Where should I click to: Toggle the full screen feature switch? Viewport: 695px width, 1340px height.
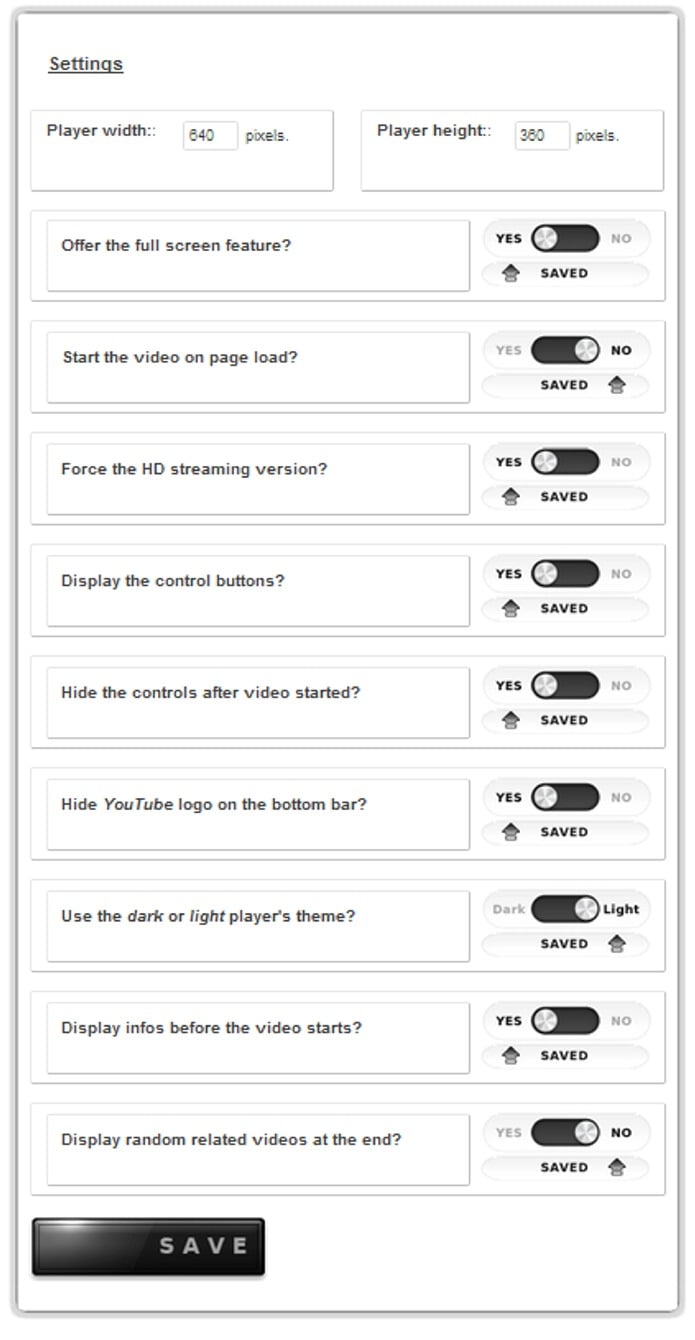(x=565, y=239)
